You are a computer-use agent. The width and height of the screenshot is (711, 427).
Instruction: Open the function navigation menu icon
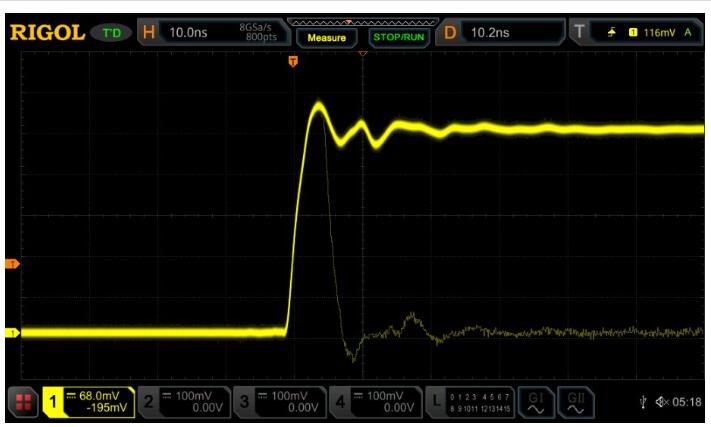pos(22,402)
